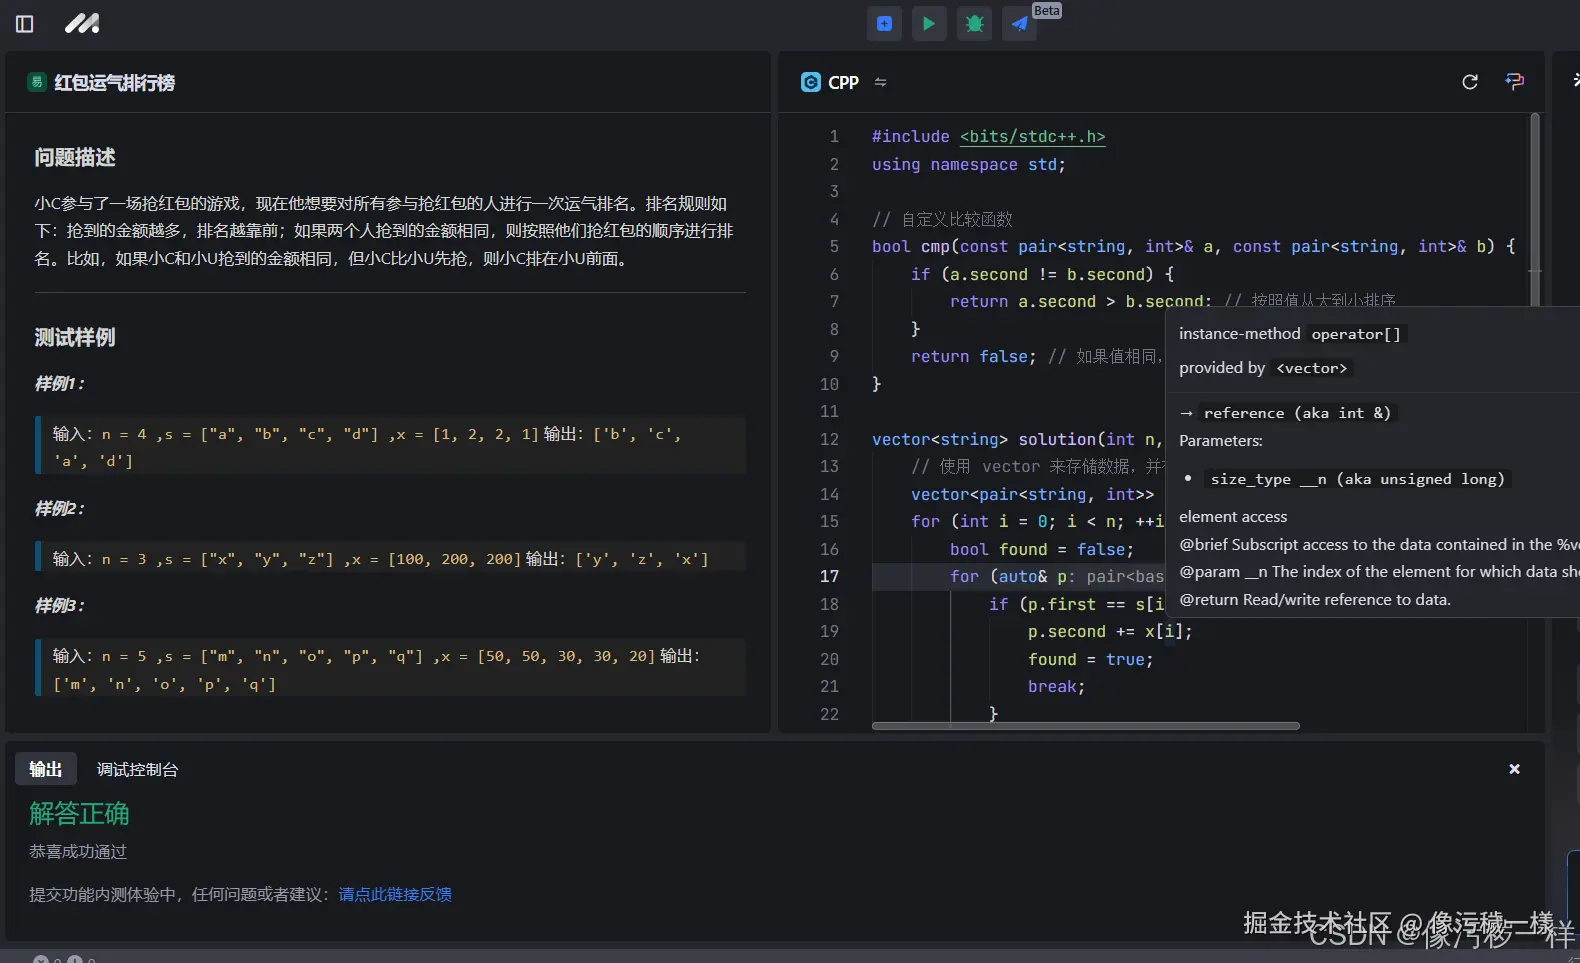Reset the code with the refresh icon
The width and height of the screenshot is (1580, 963).
[x=1469, y=82]
